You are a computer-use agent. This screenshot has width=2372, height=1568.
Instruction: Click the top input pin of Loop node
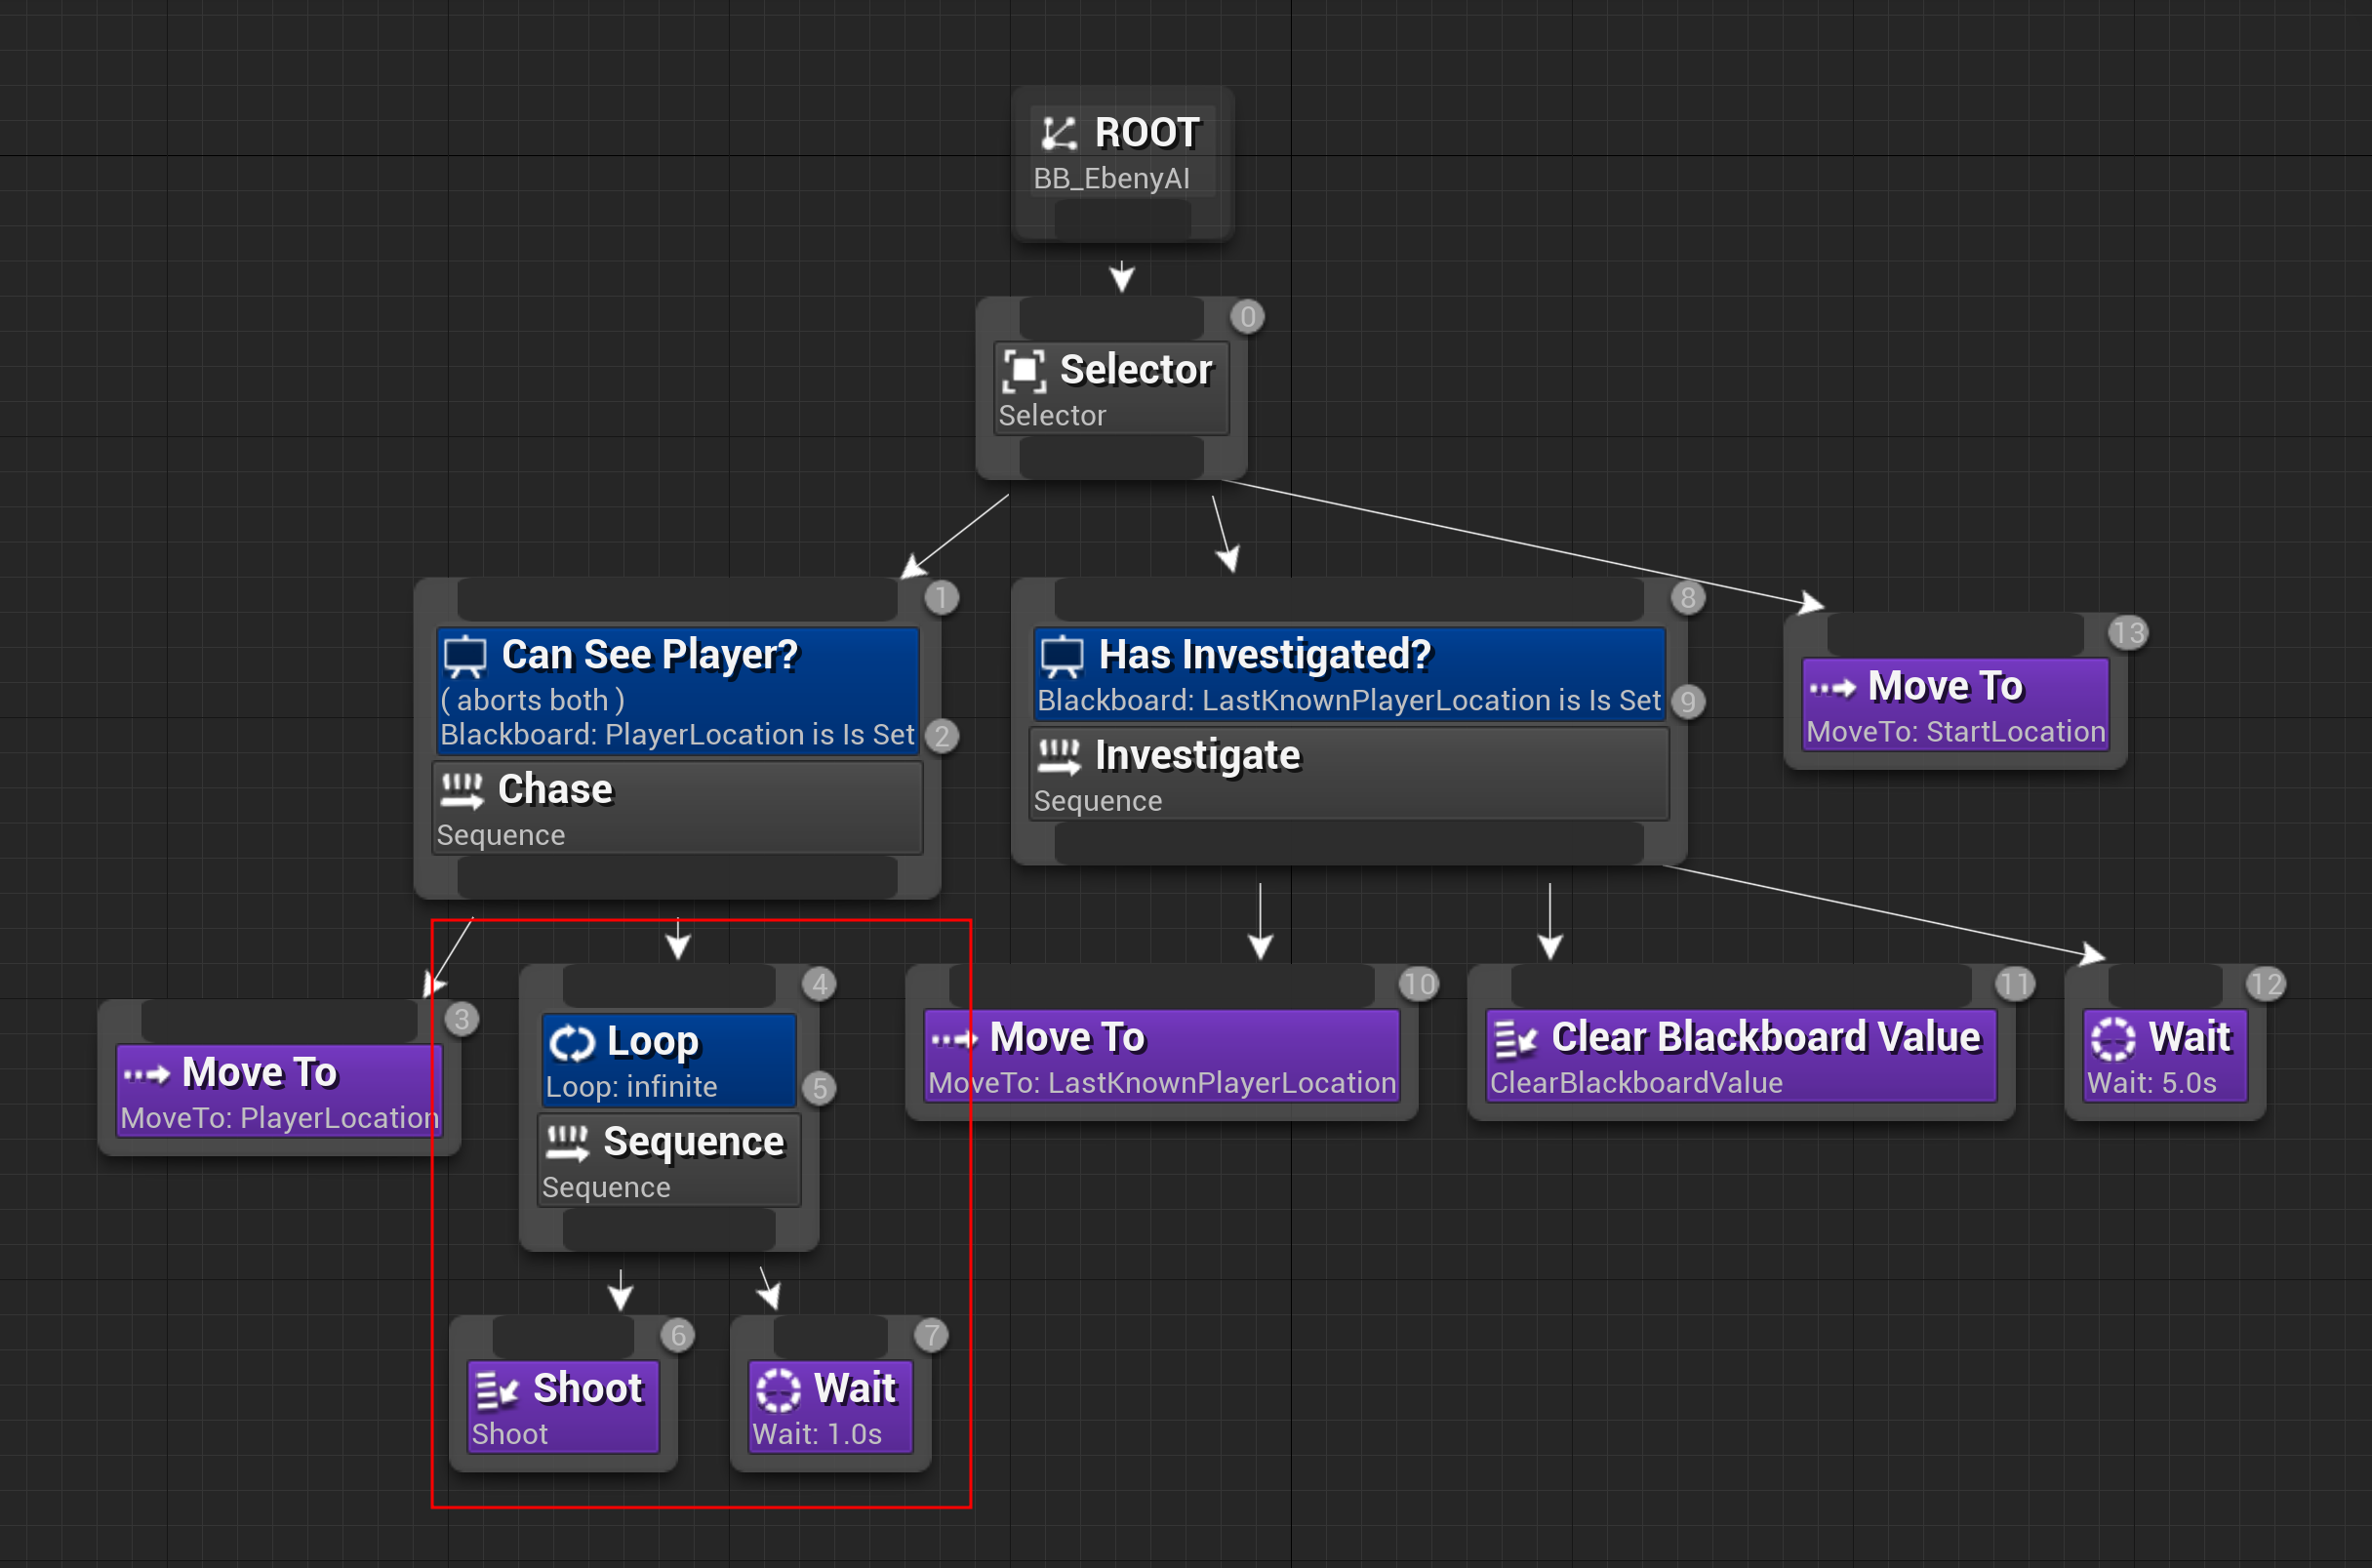point(668,986)
